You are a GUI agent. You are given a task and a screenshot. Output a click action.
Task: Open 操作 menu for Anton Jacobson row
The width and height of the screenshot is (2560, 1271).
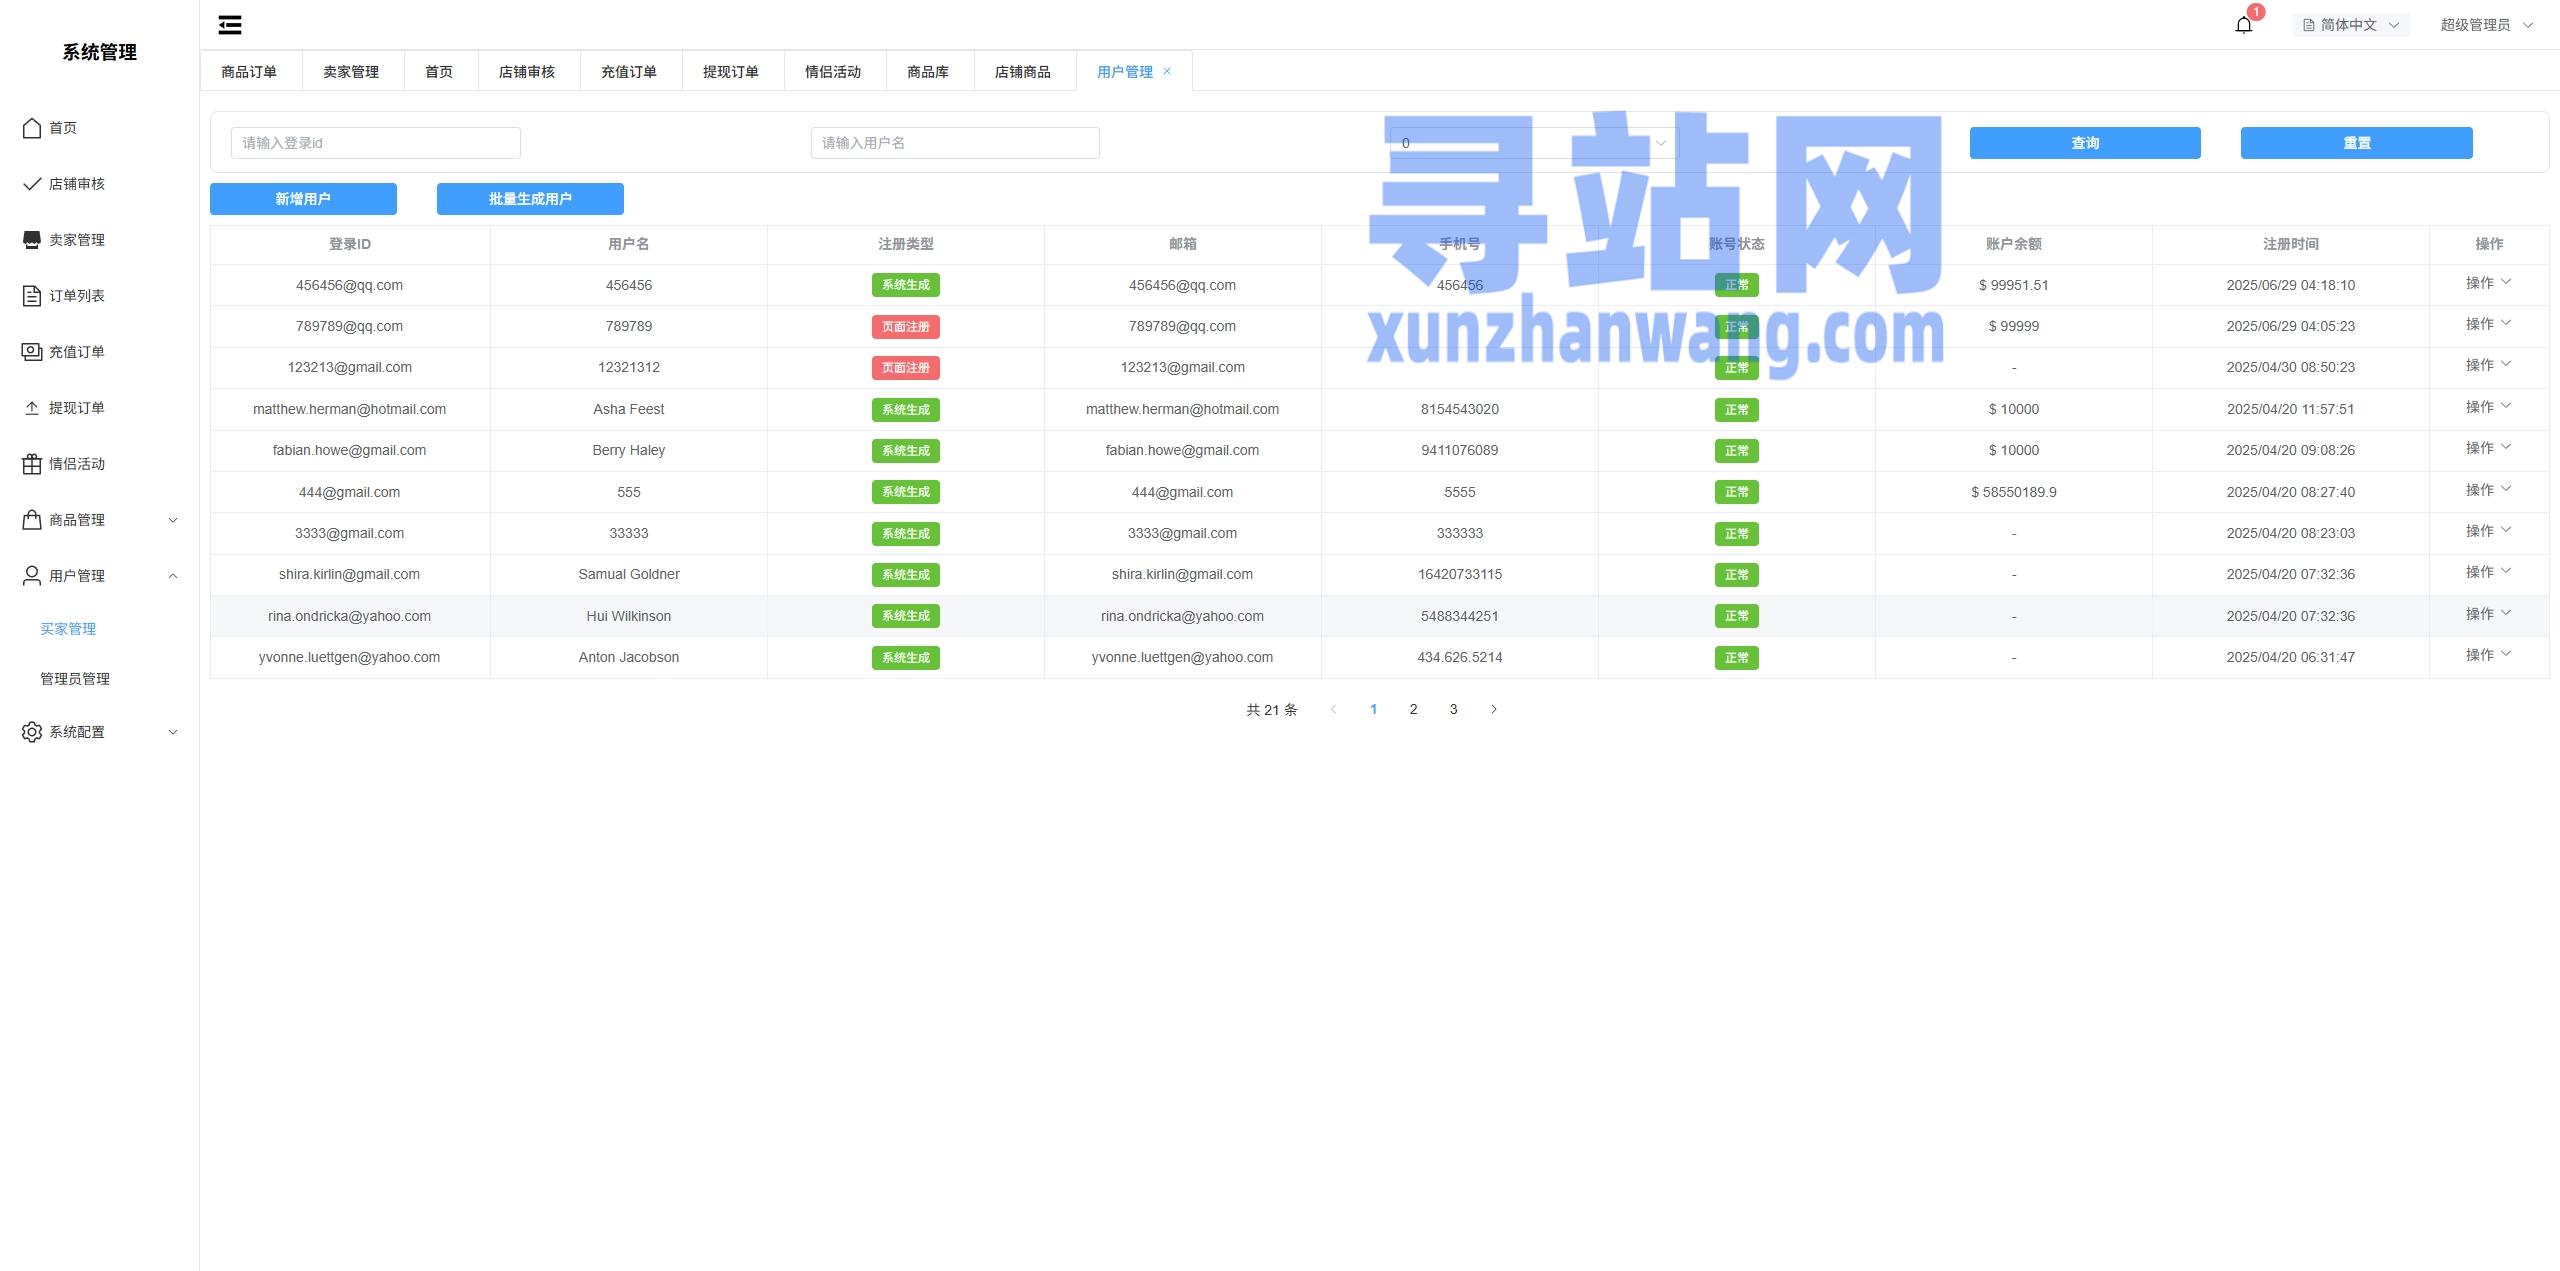[2488, 655]
